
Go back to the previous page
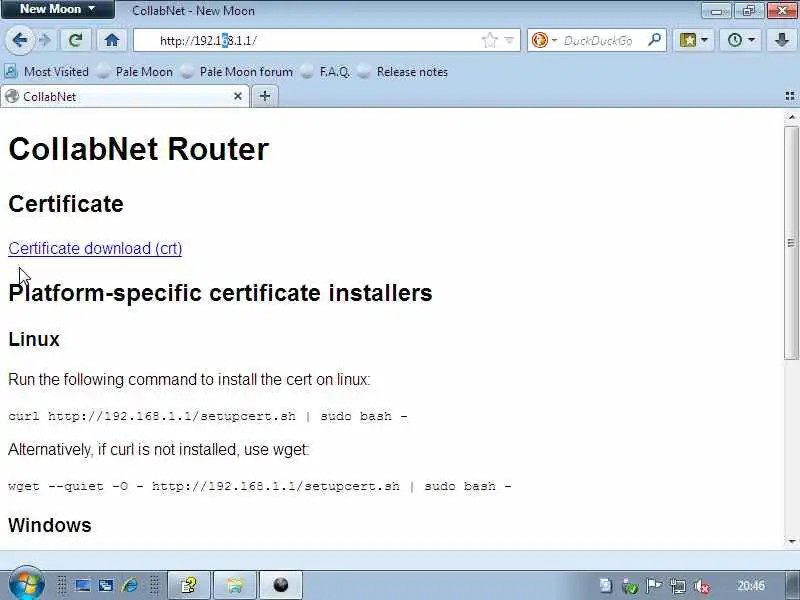pos(20,40)
